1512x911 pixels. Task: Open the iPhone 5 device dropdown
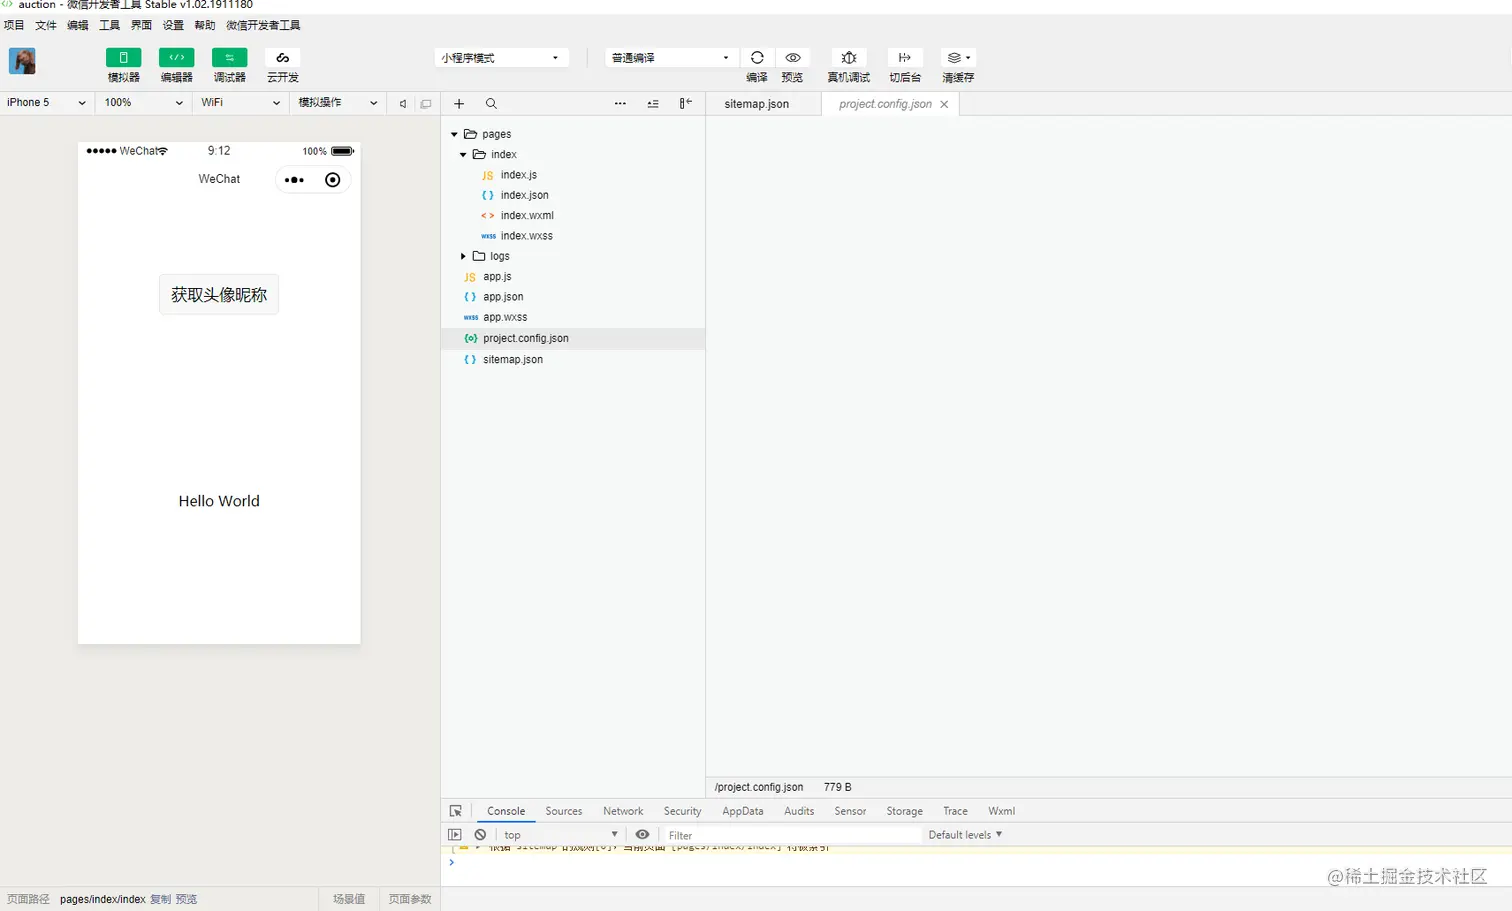point(46,102)
